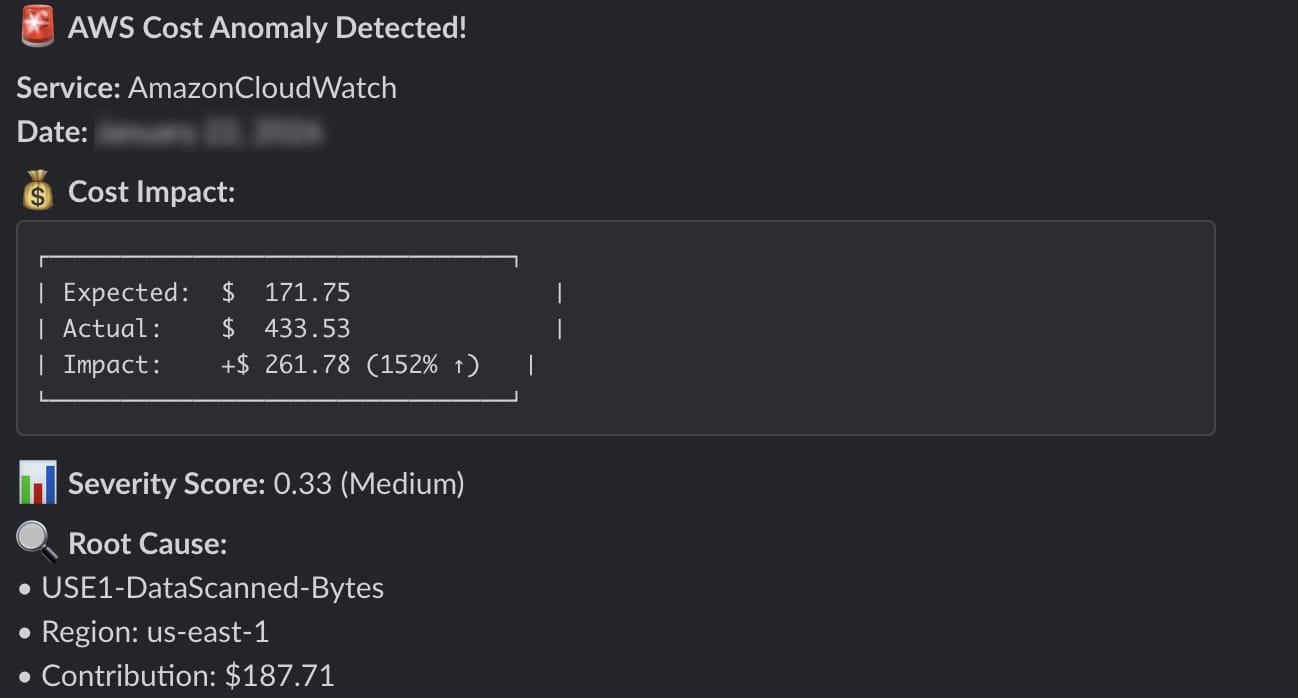The image size is (1298, 698).
Task: Click the blurred date value
Action: [208, 132]
